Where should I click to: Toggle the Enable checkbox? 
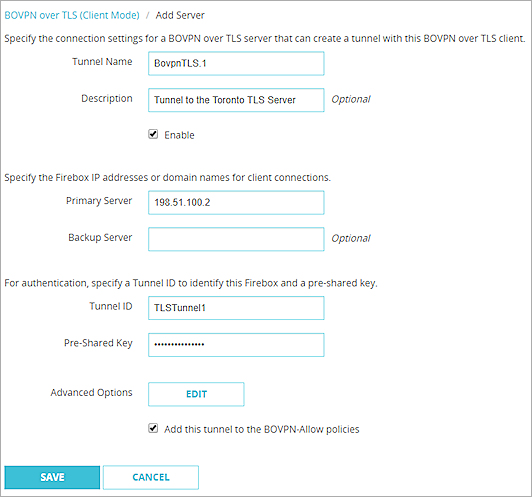[153, 134]
